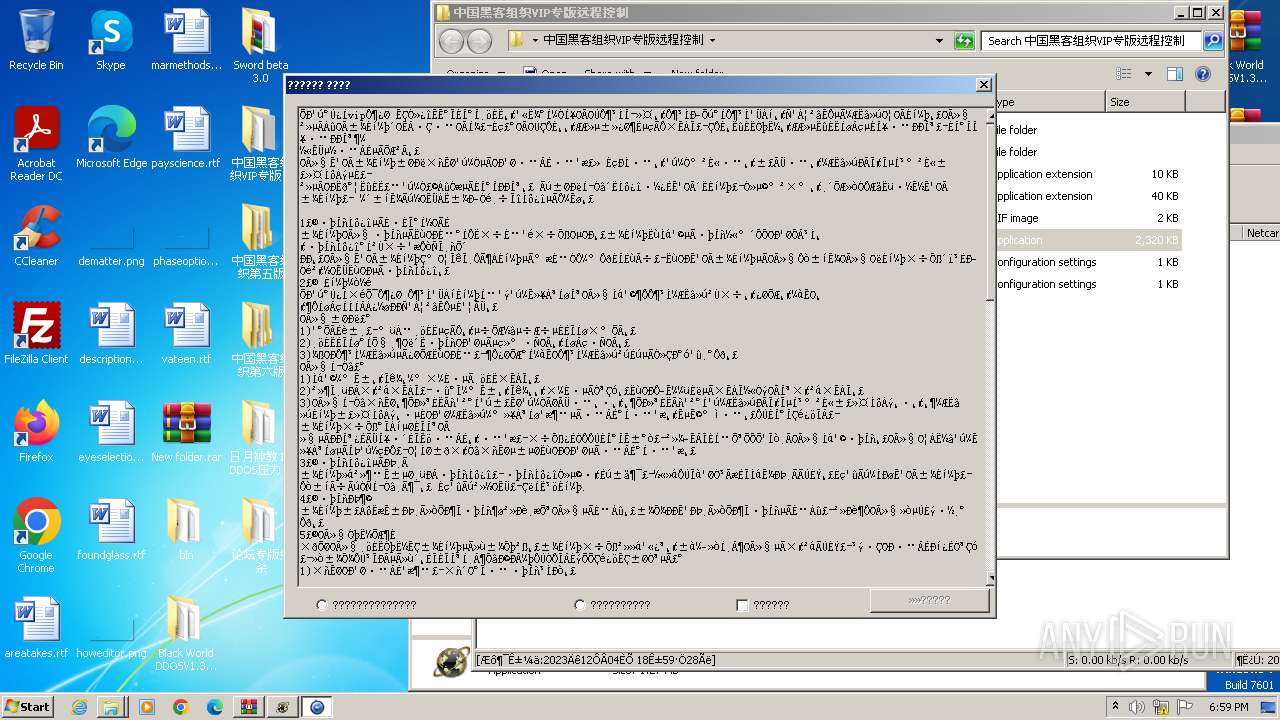
Task: Click Explorer back navigation arrow
Action: [x=452, y=41]
